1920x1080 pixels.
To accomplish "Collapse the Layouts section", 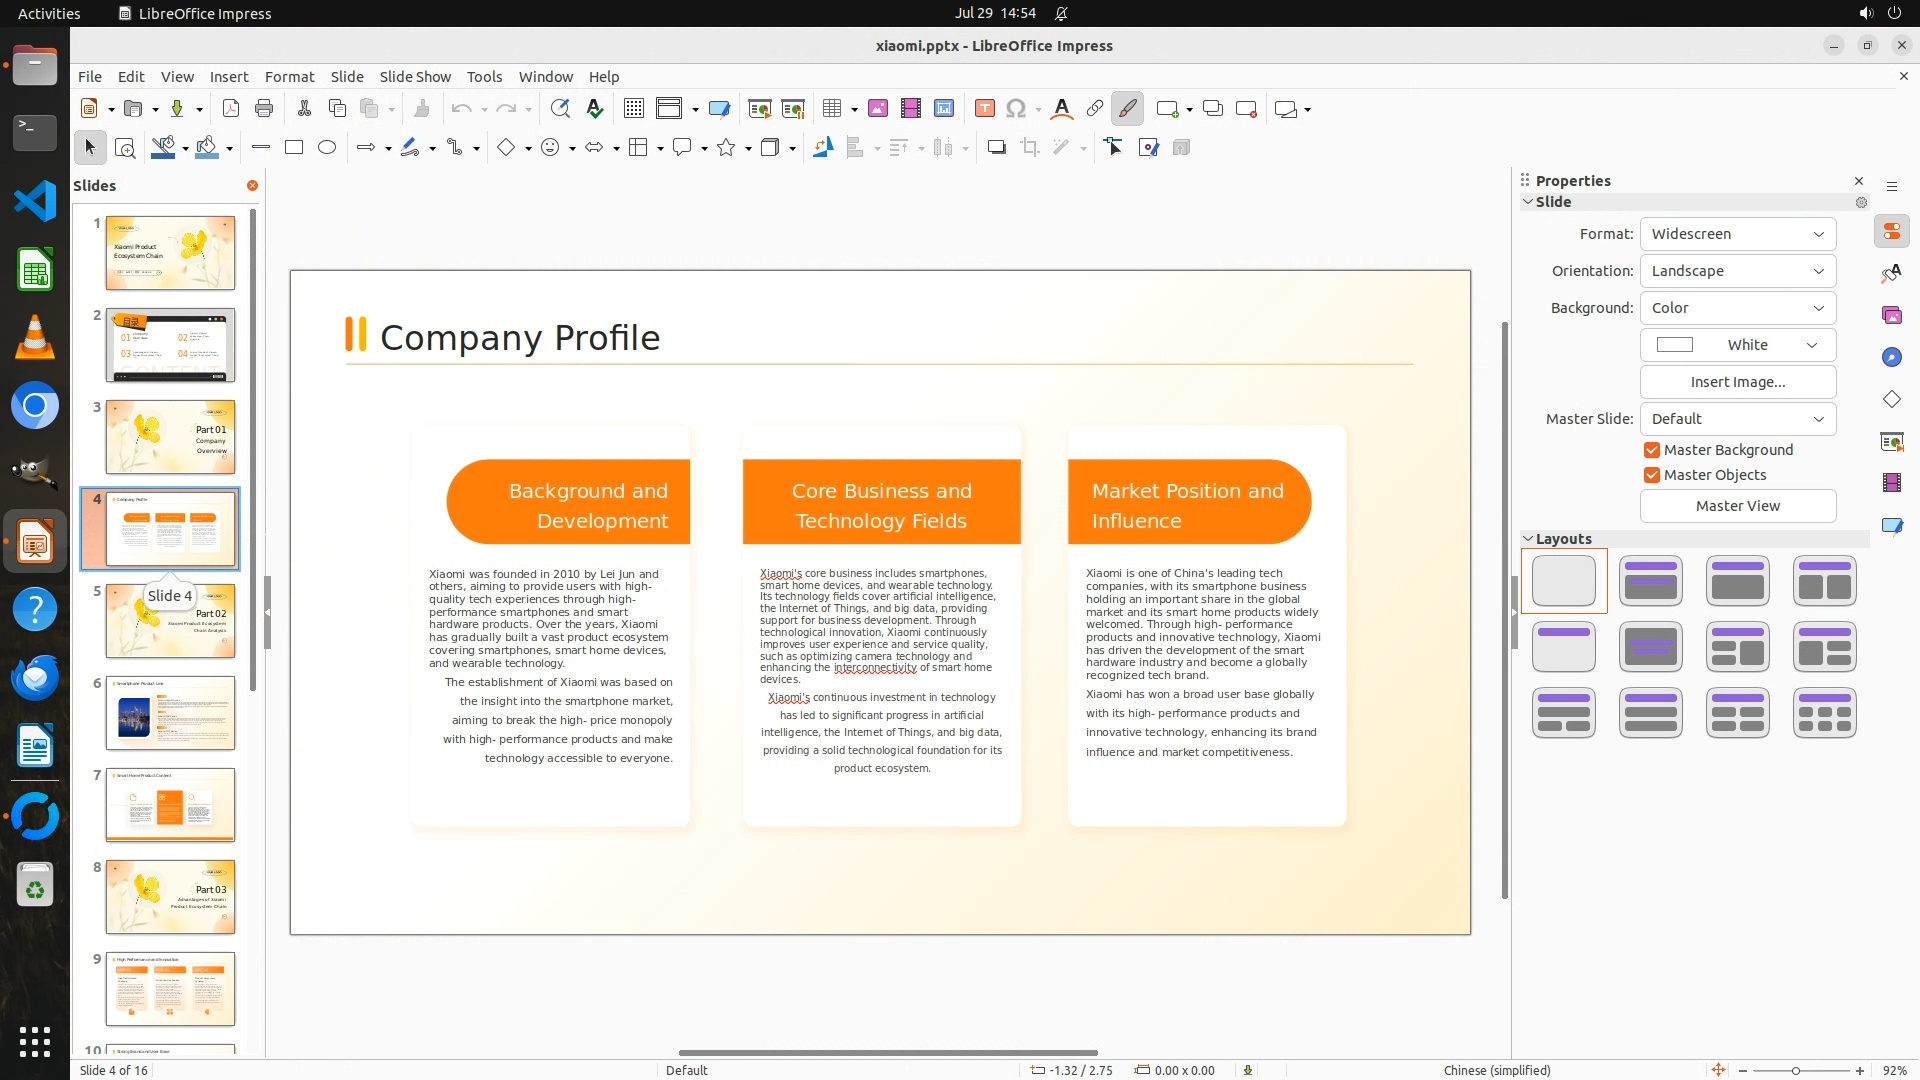I will click(x=1528, y=539).
